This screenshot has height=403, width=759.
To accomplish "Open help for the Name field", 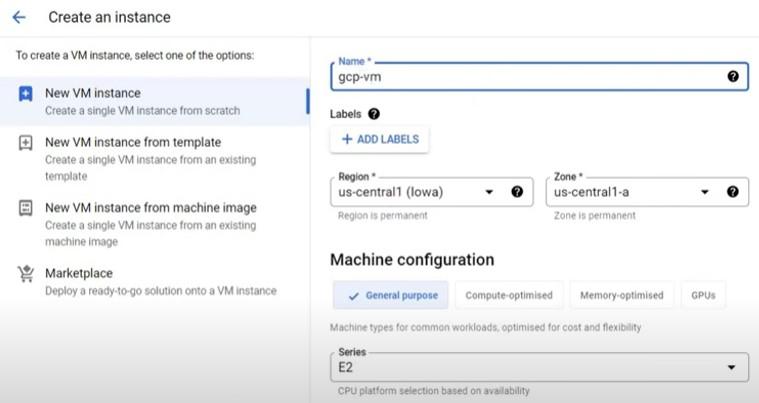I will (x=733, y=76).
